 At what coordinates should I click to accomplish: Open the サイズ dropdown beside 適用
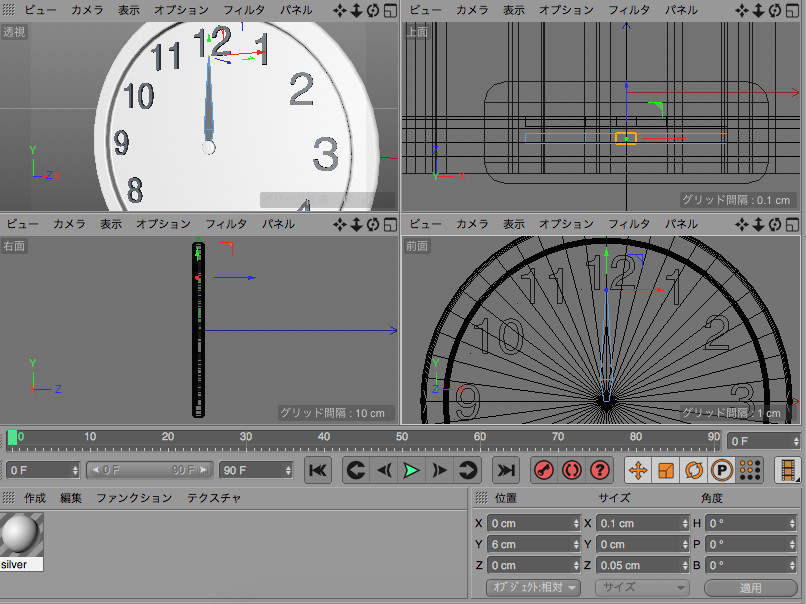click(x=642, y=587)
